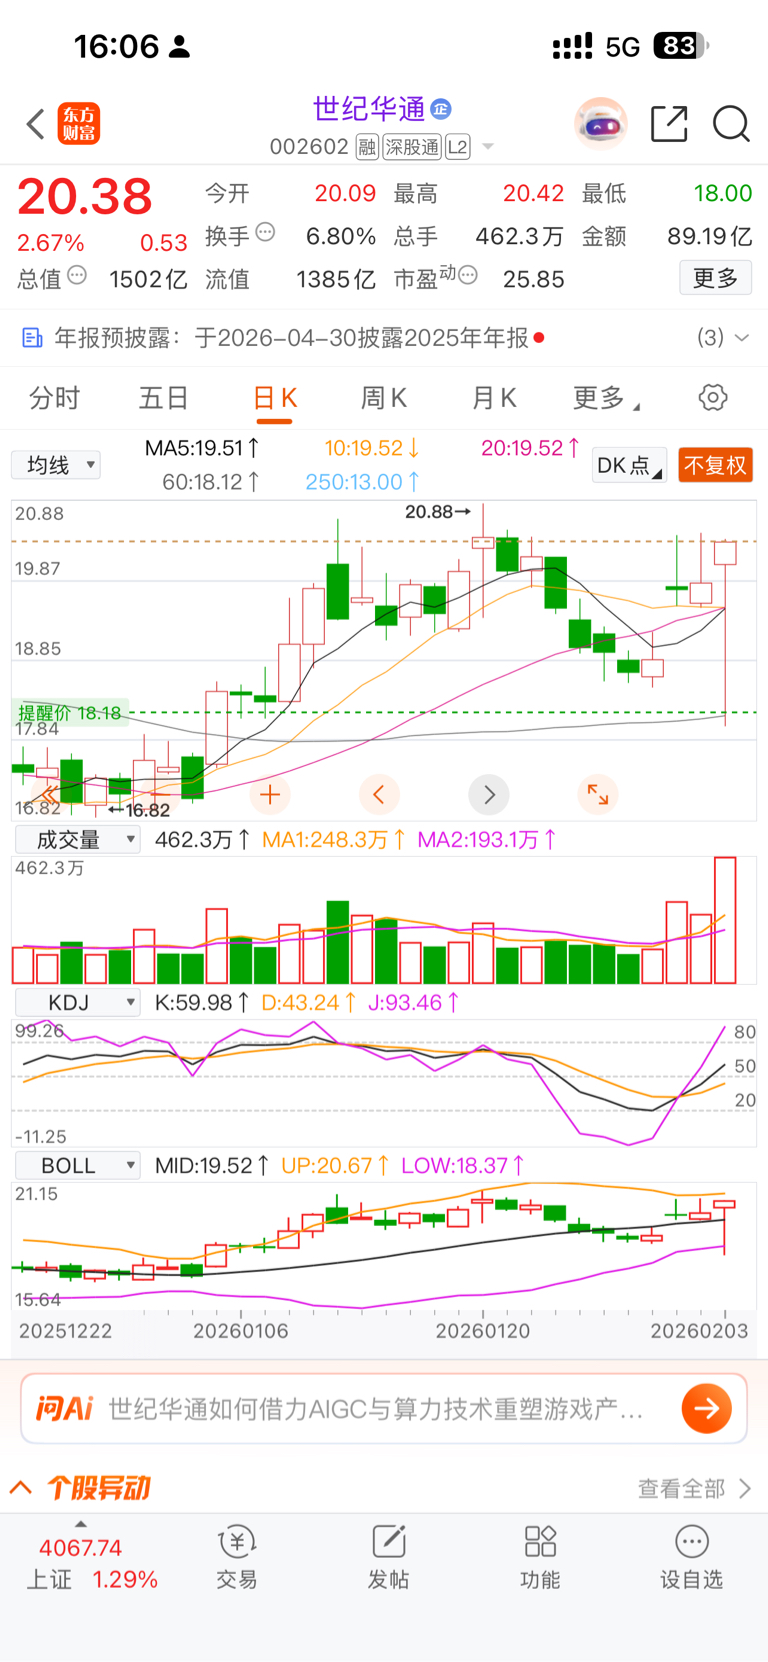The width and height of the screenshot is (768, 1662).
Task: Tap the 20.88 high price marker
Action: (437, 512)
